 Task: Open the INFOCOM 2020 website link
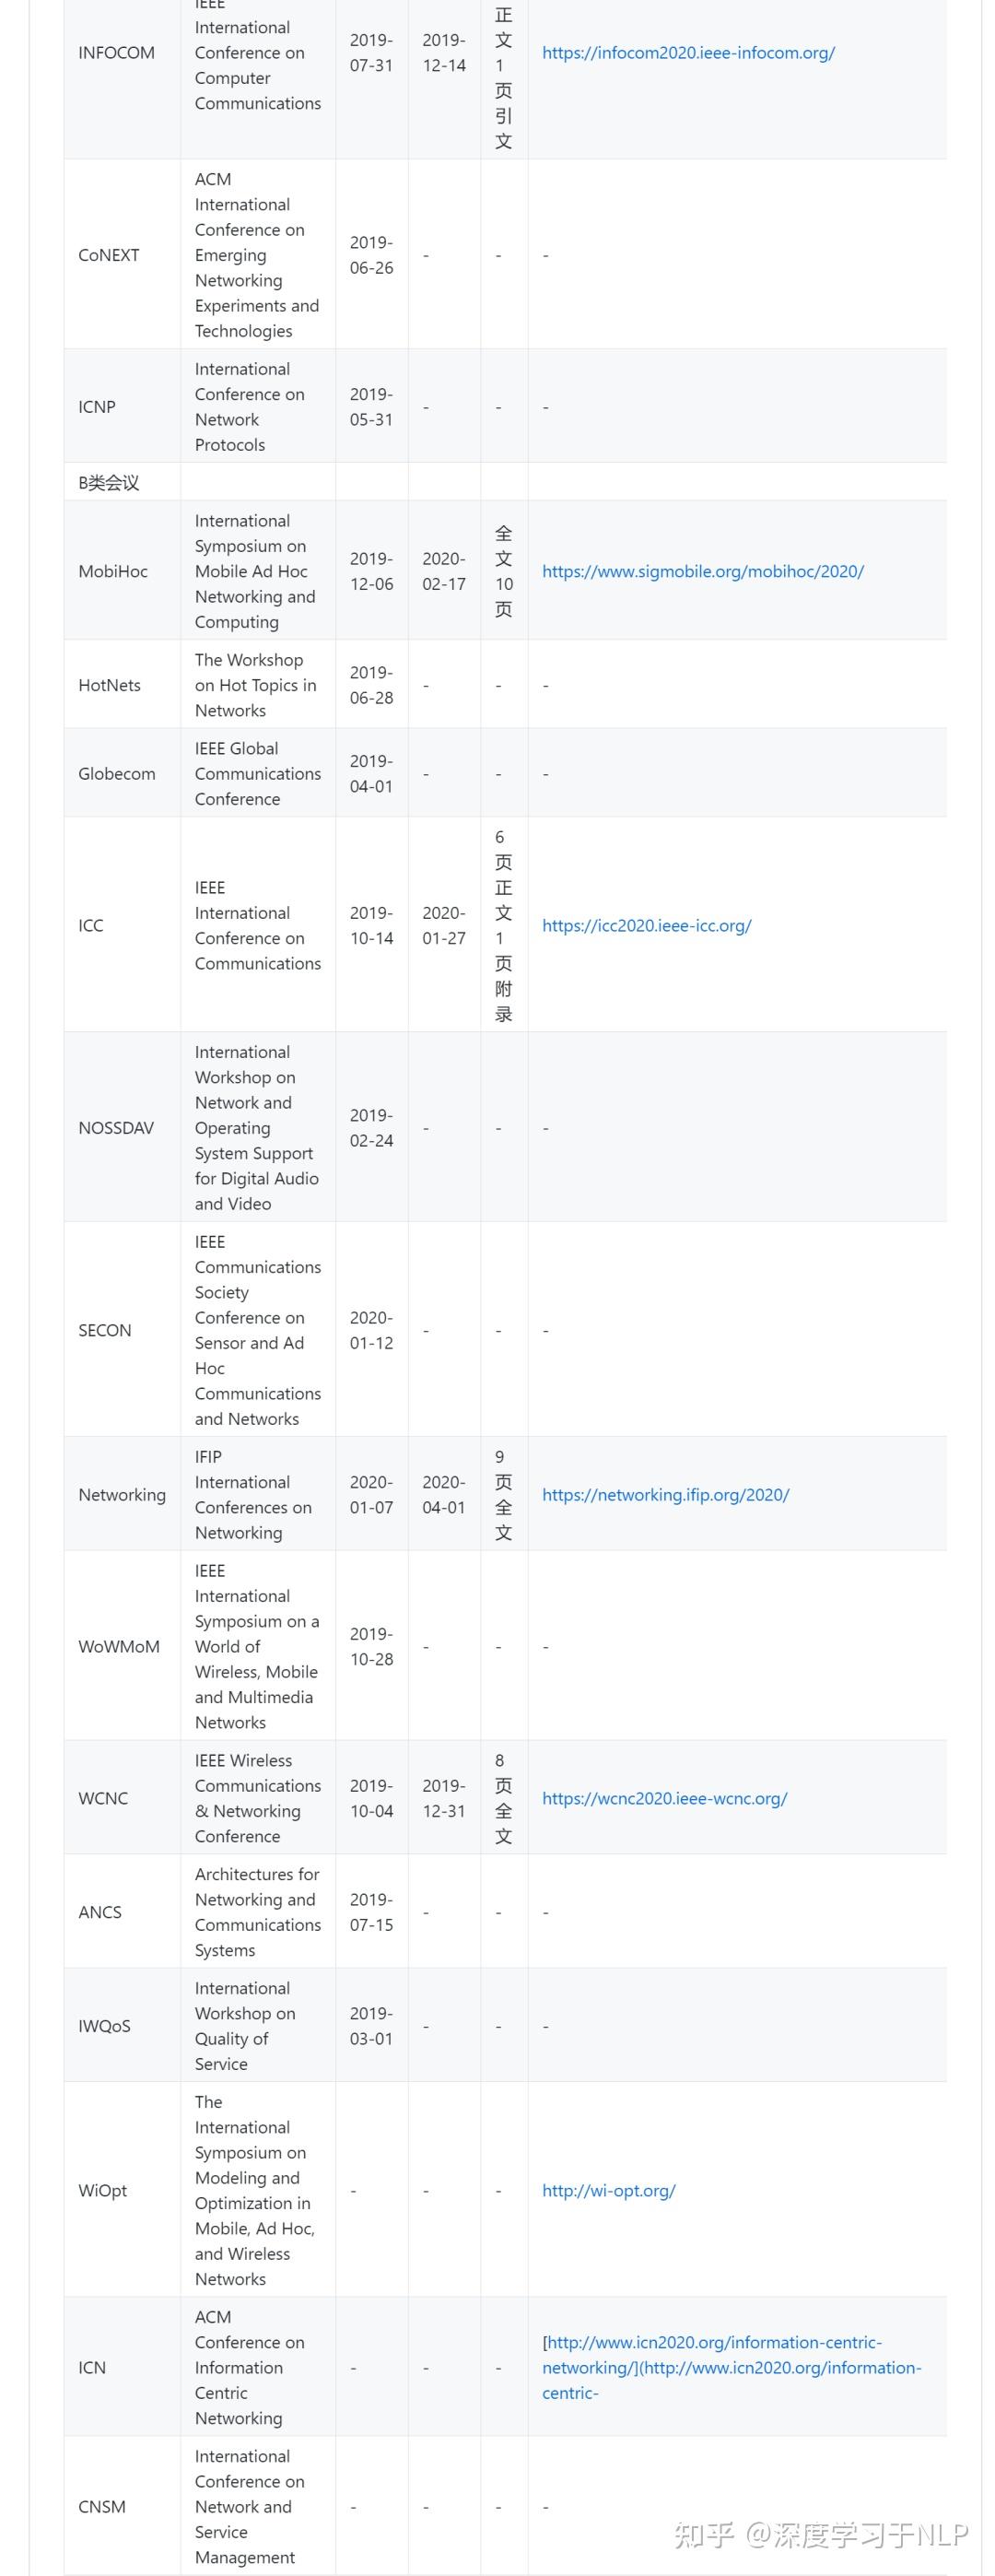click(688, 53)
